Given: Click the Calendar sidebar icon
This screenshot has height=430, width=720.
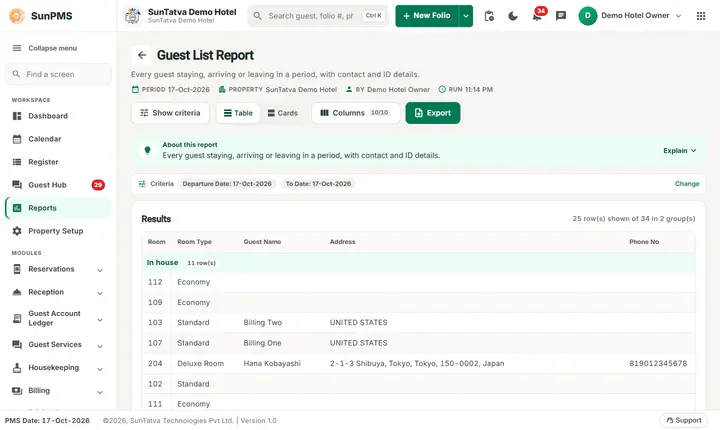Looking at the screenshot, I should [x=17, y=139].
